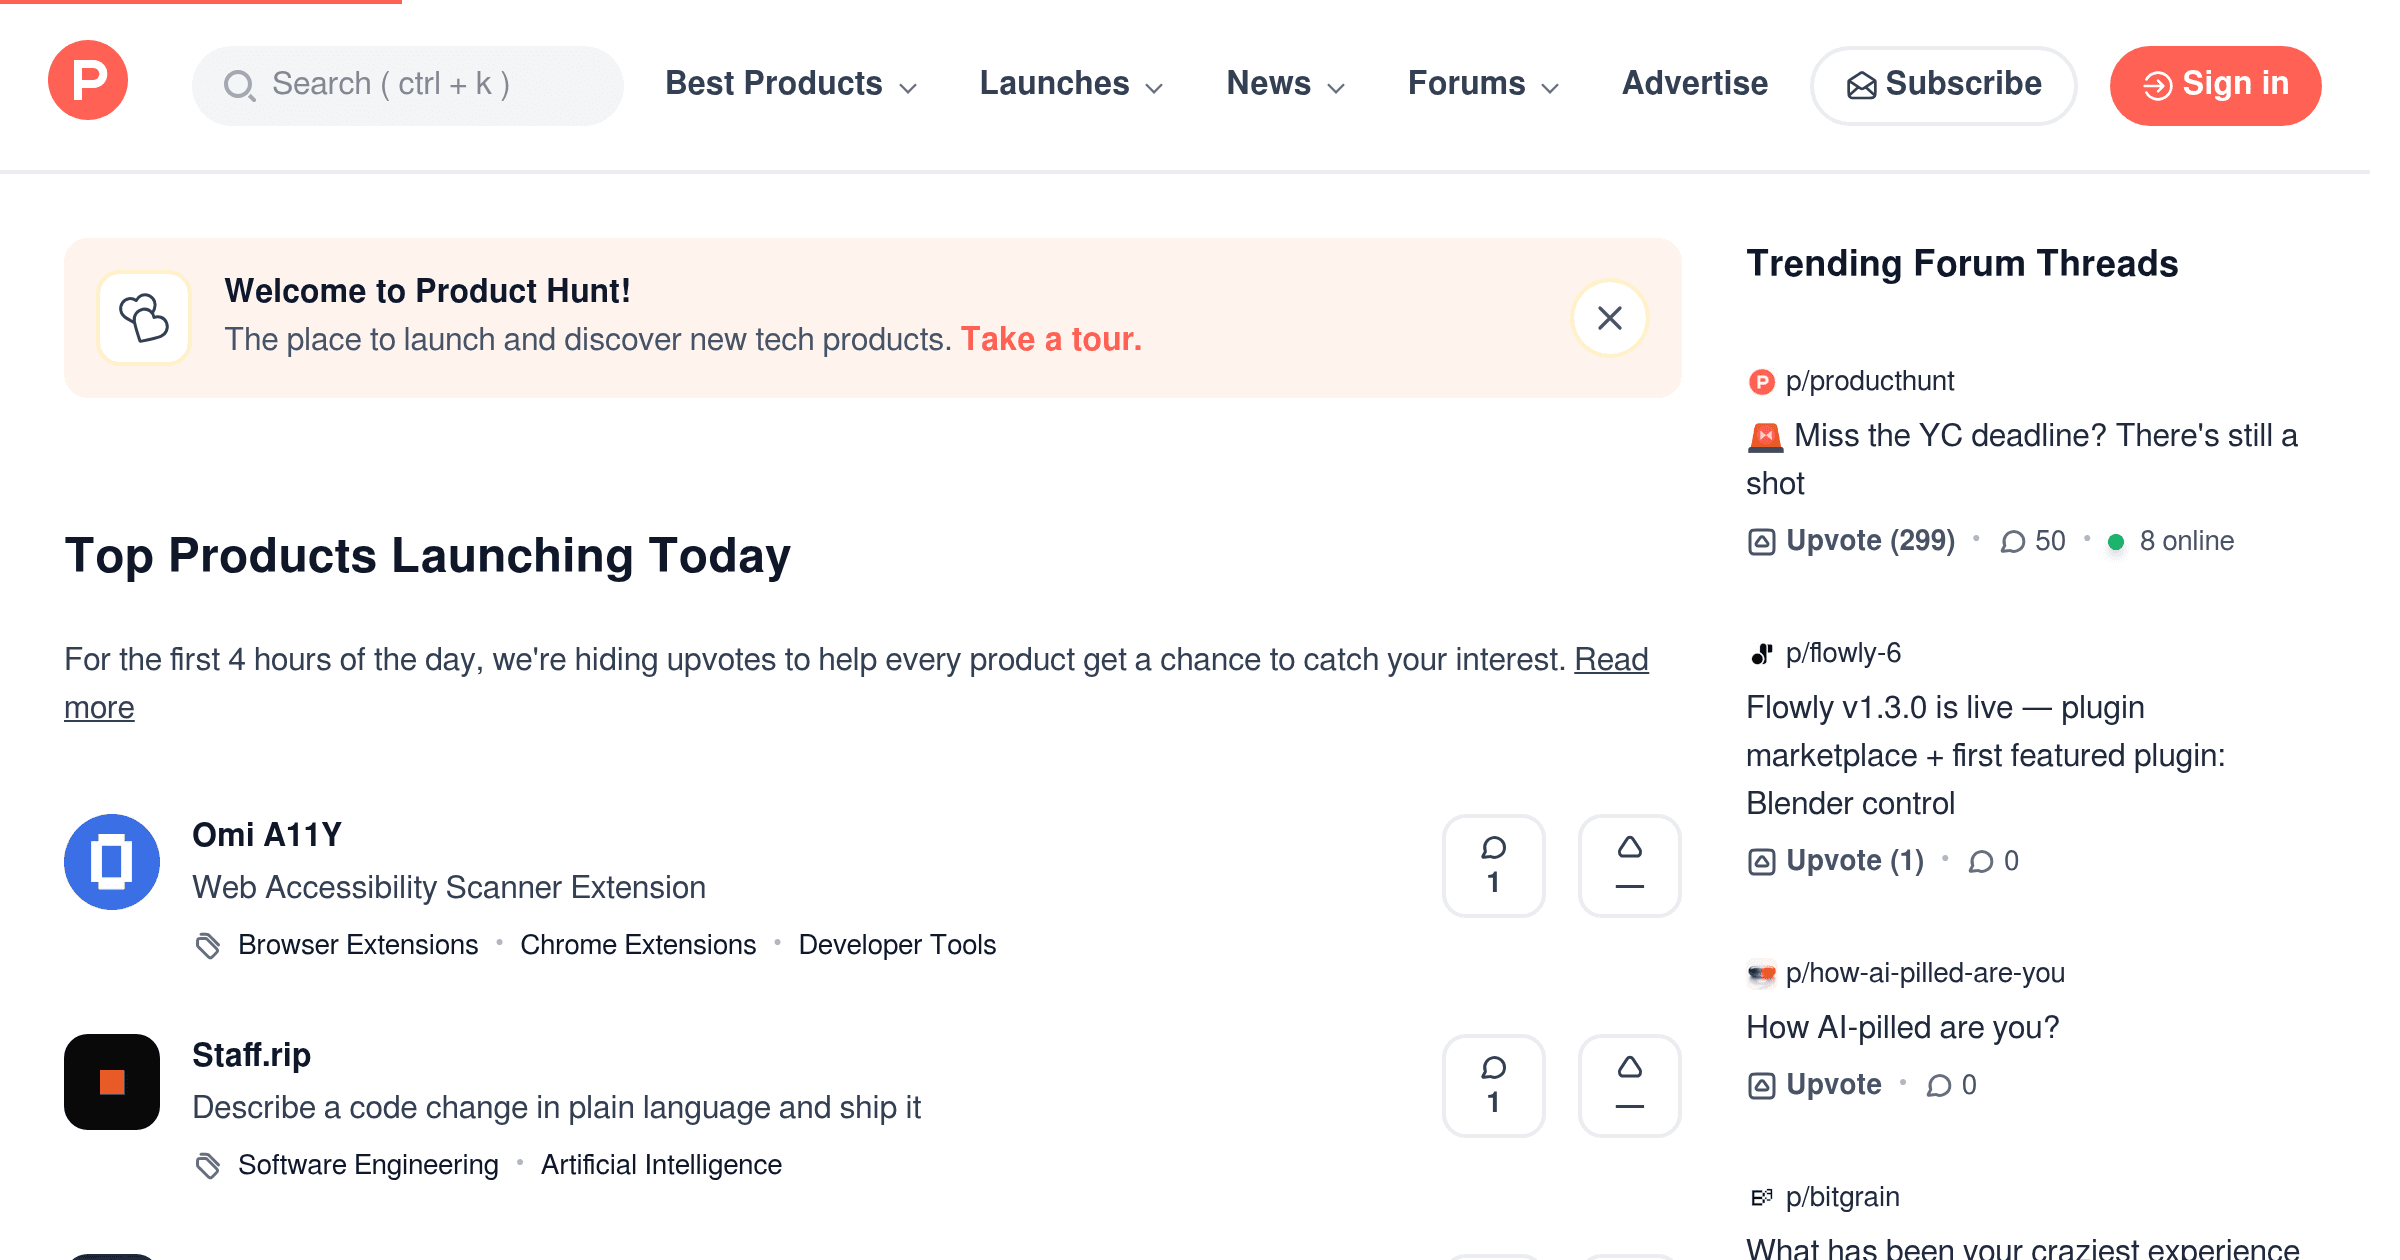
Task: Select the Developer Tools tag
Action: tap(897, 945)
